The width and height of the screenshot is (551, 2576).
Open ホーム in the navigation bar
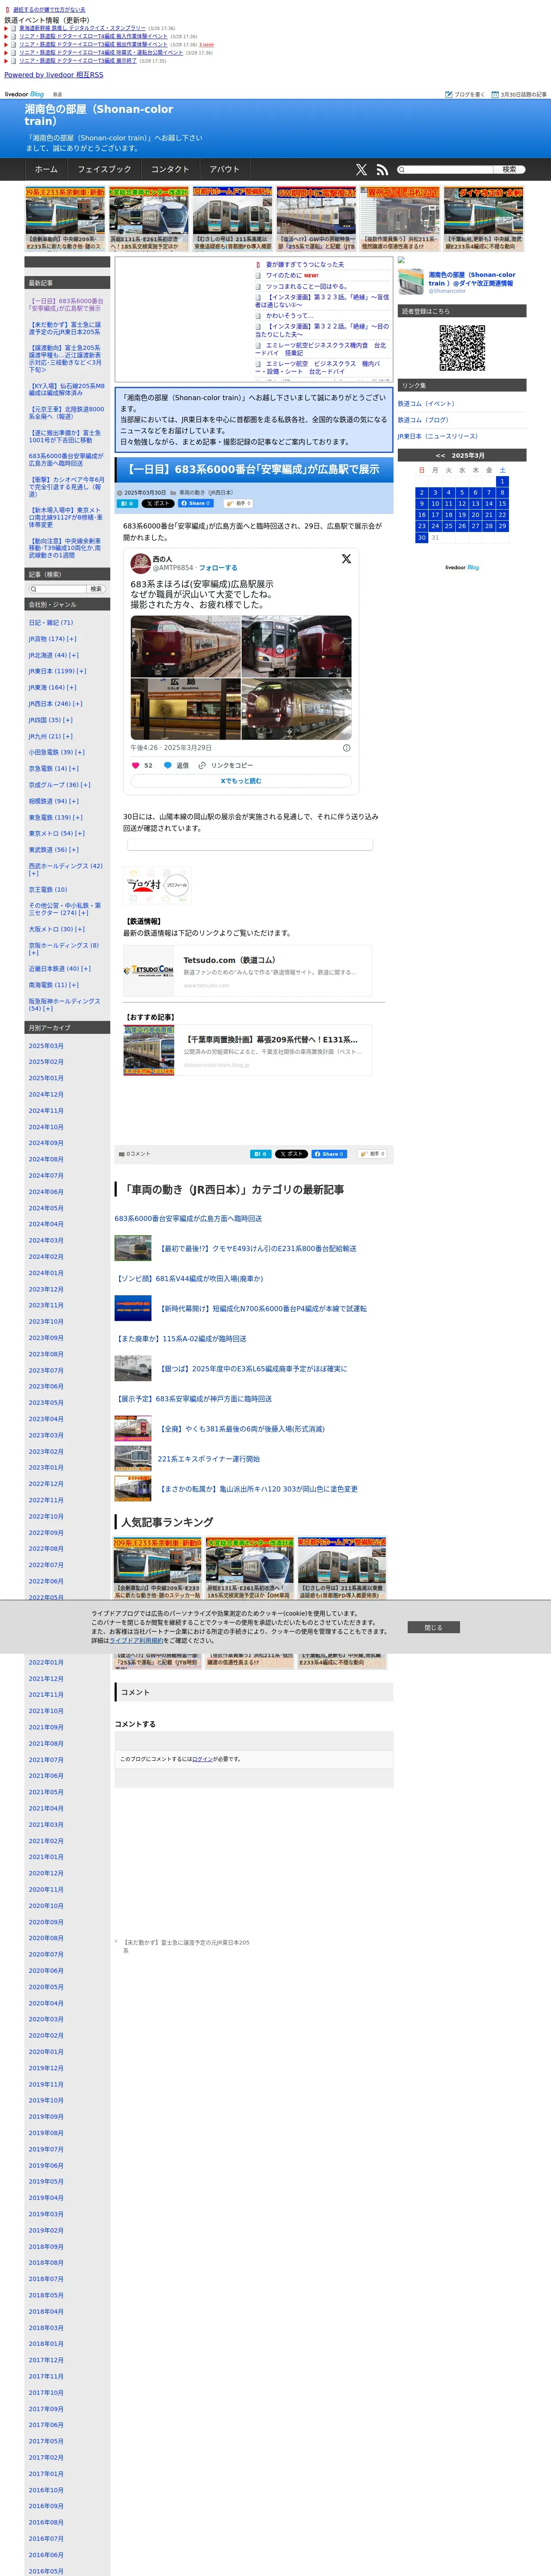click(x=46, y=170)
